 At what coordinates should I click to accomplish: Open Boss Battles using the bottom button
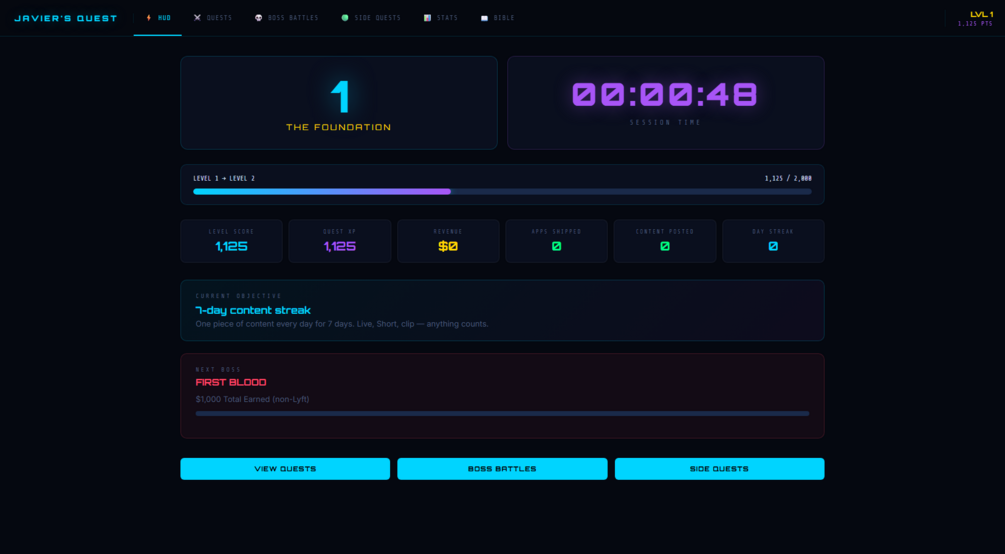click(502, 469)
